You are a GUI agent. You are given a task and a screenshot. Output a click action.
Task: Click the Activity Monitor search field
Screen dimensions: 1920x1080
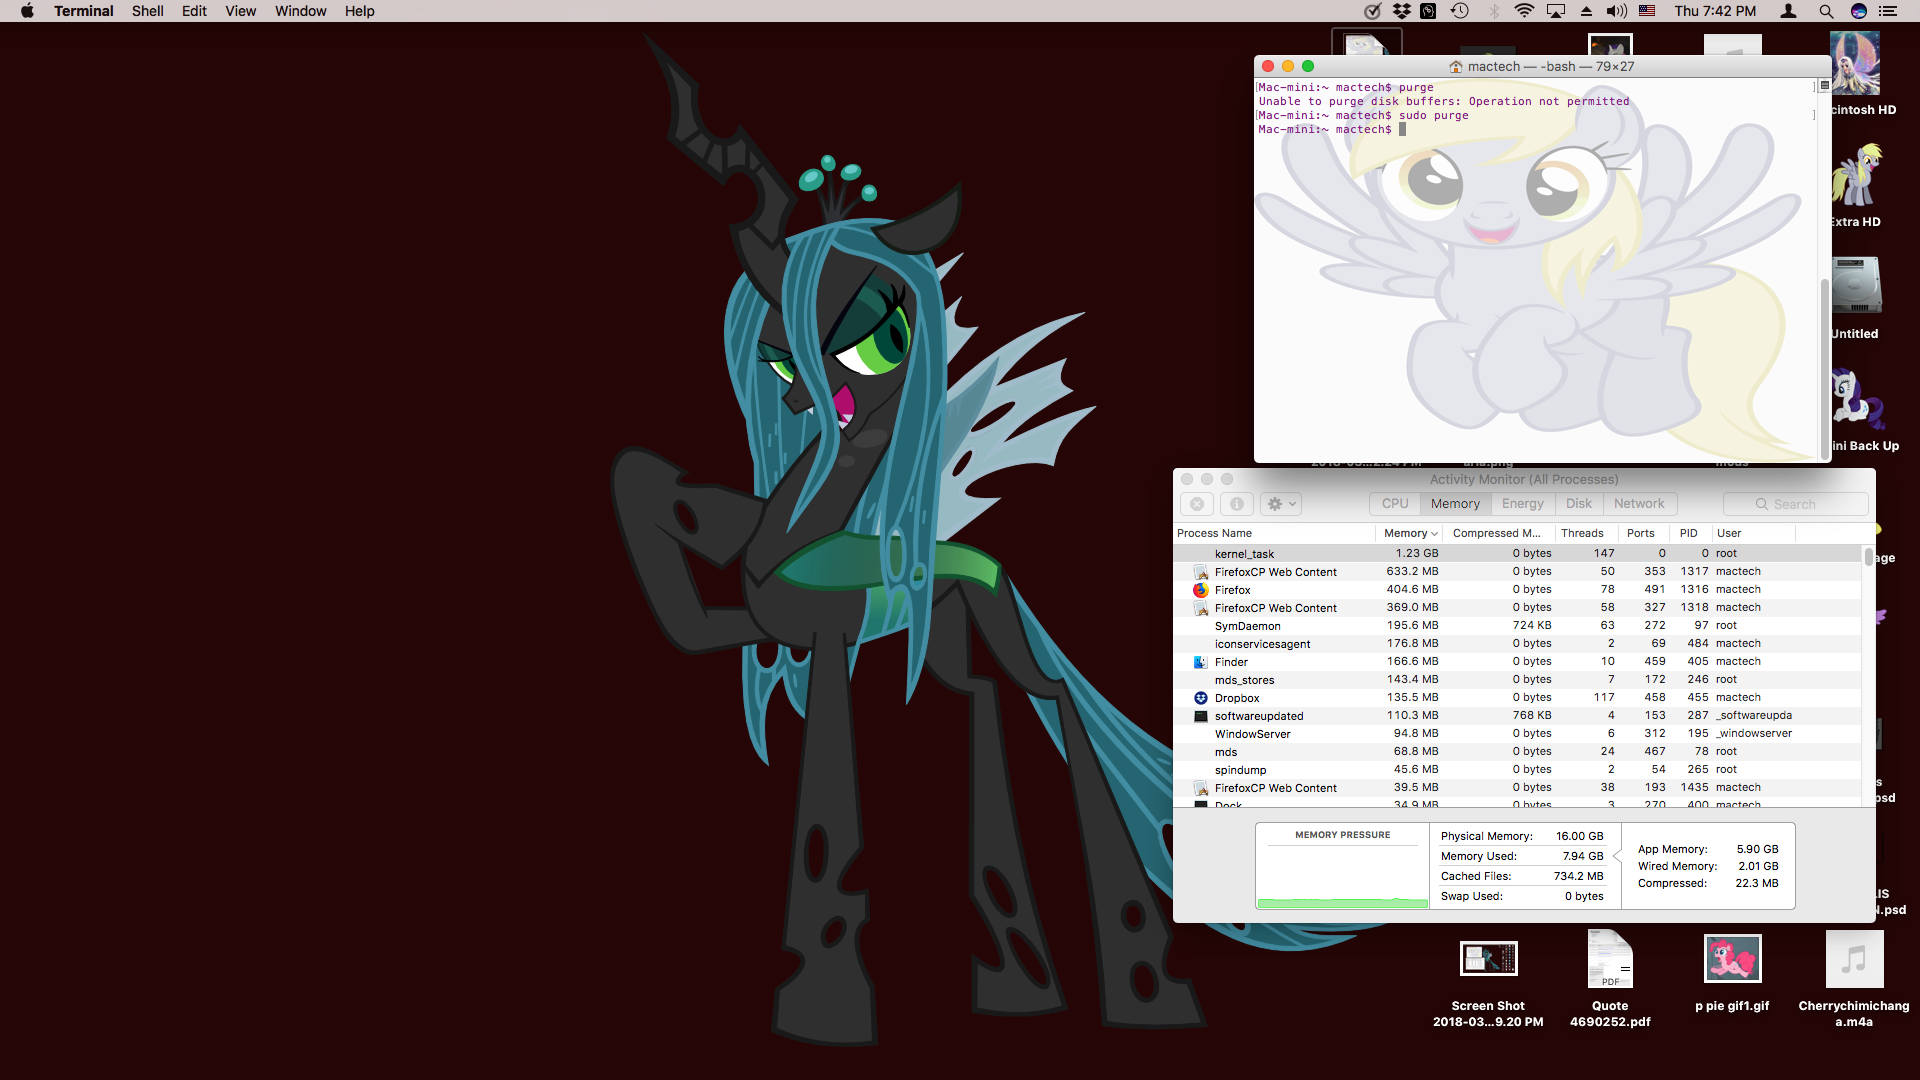[x=1795, y=504]
